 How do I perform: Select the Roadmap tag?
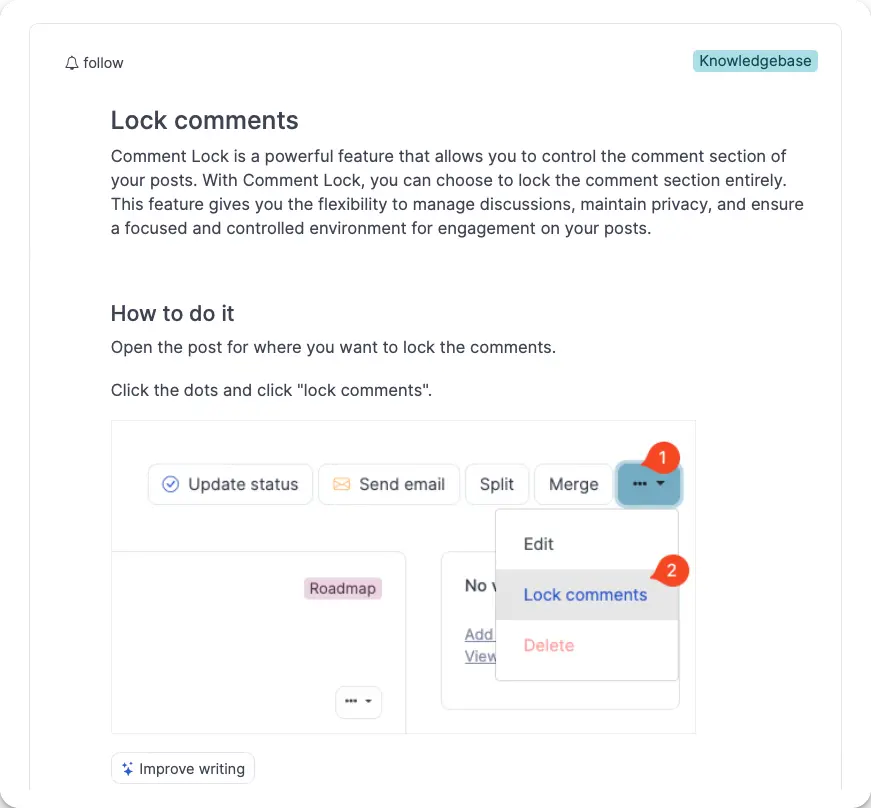tap(342, 588)
